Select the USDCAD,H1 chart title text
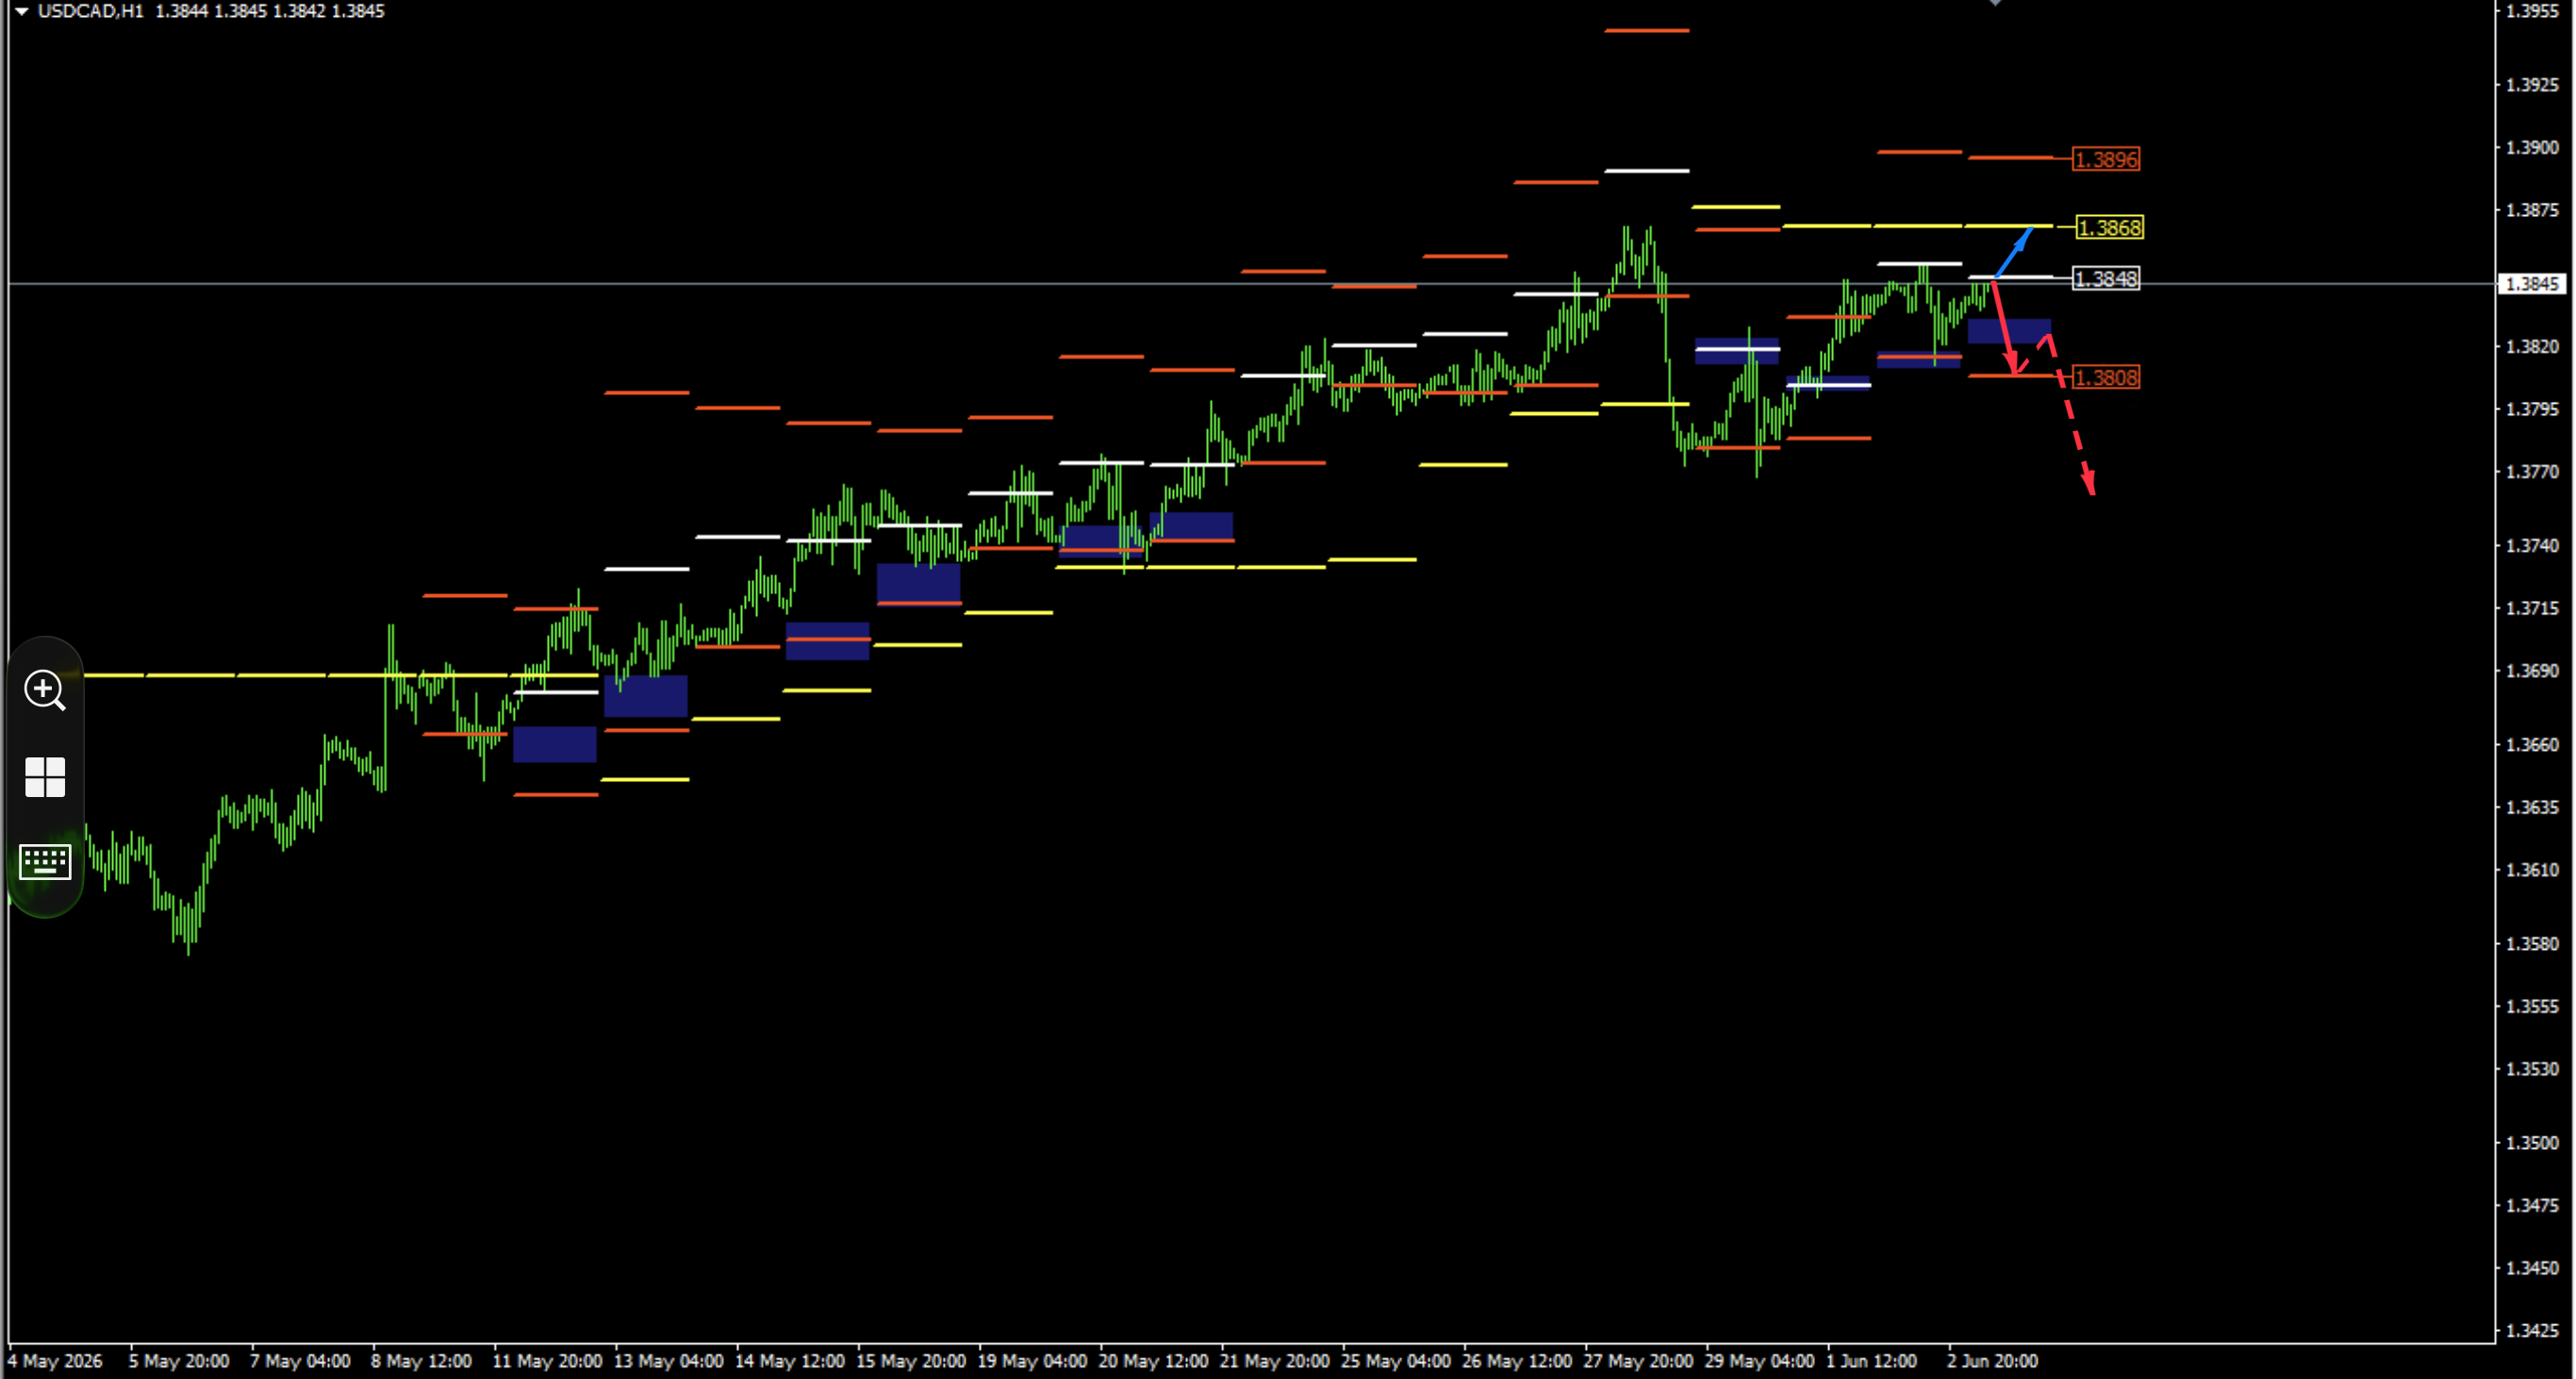 tap(91, 11)
